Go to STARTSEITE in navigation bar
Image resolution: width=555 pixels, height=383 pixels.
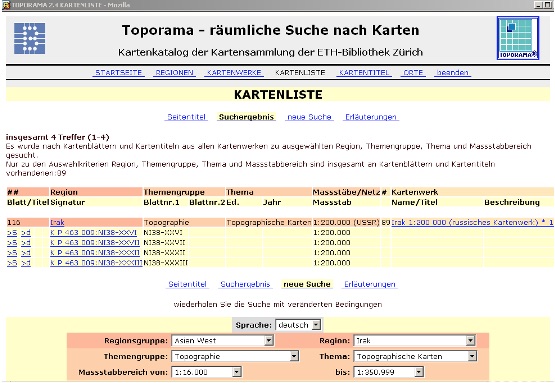[119, 73]
